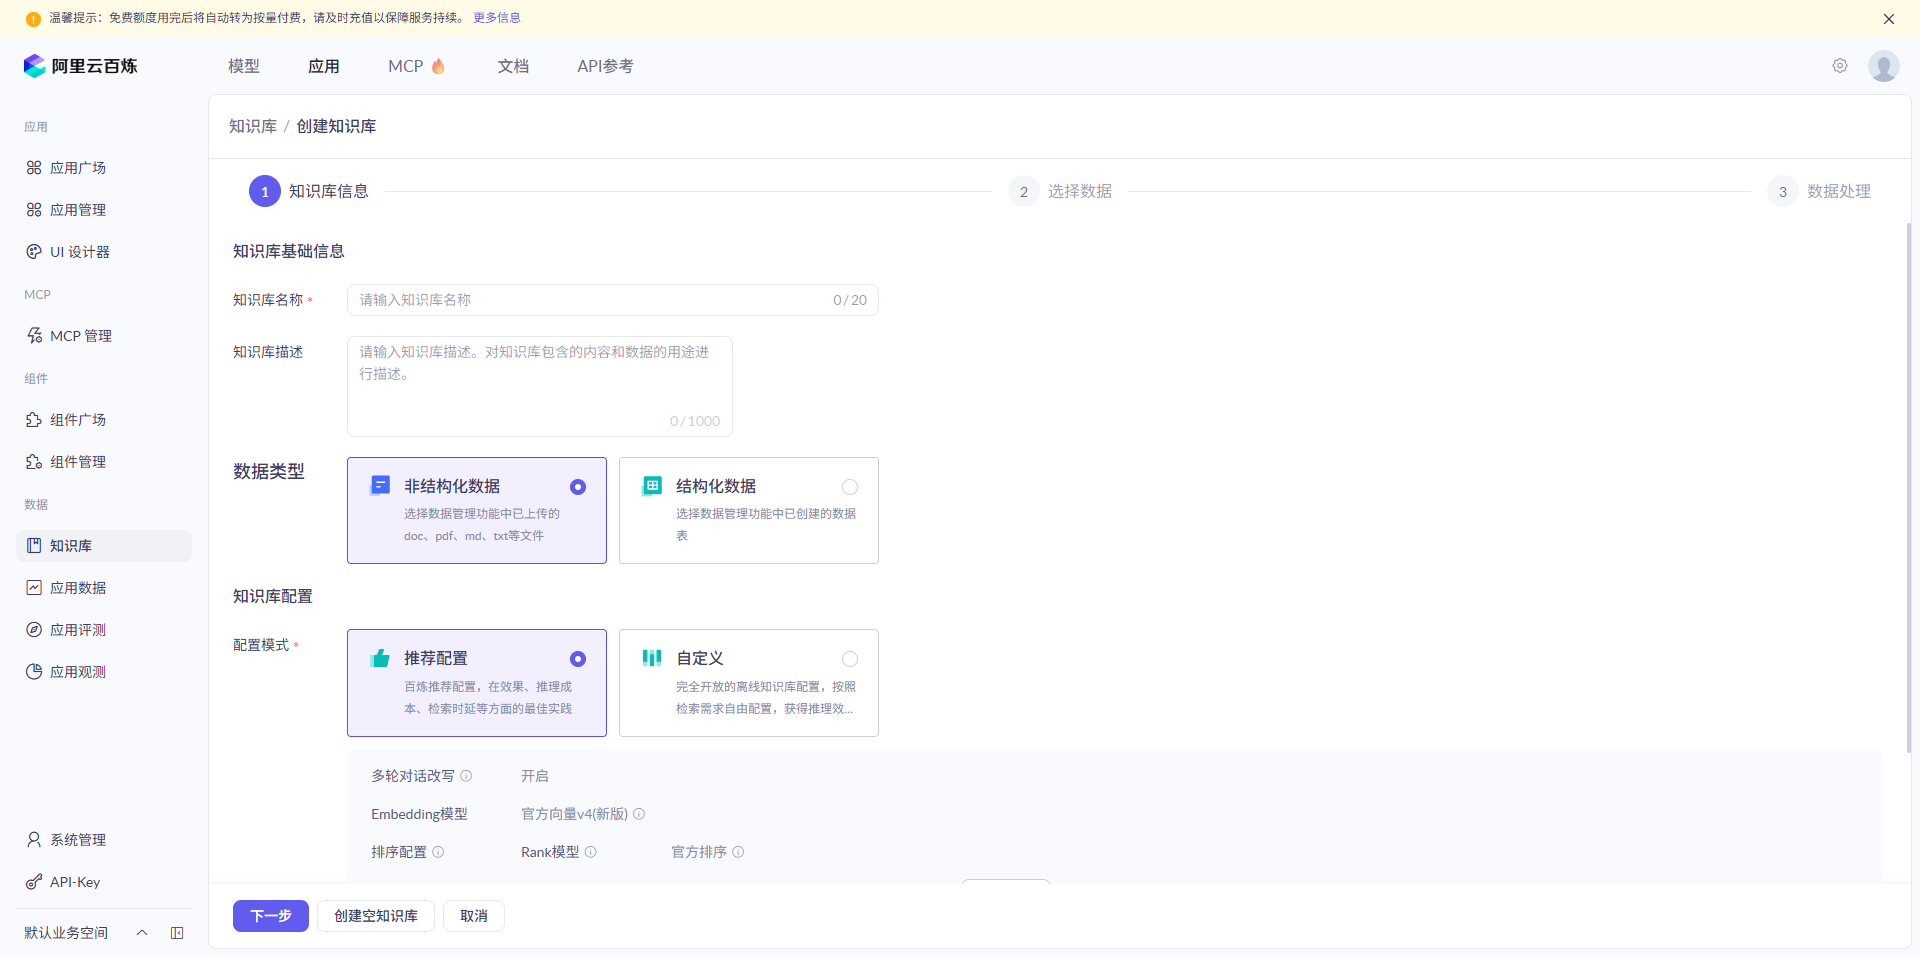Open the API参考 section

(x=605, y=65)
